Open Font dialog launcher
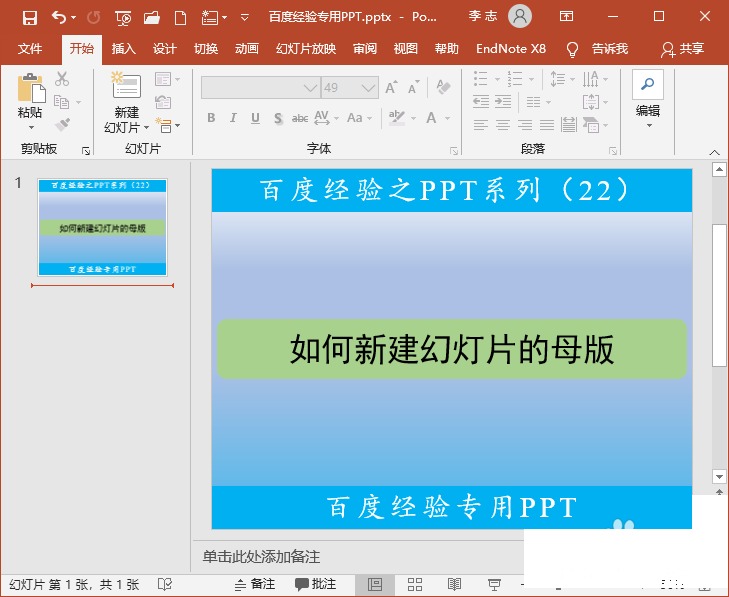Image resolution: width=729 pixels, height=597 pixels. (x=454, y=151)
